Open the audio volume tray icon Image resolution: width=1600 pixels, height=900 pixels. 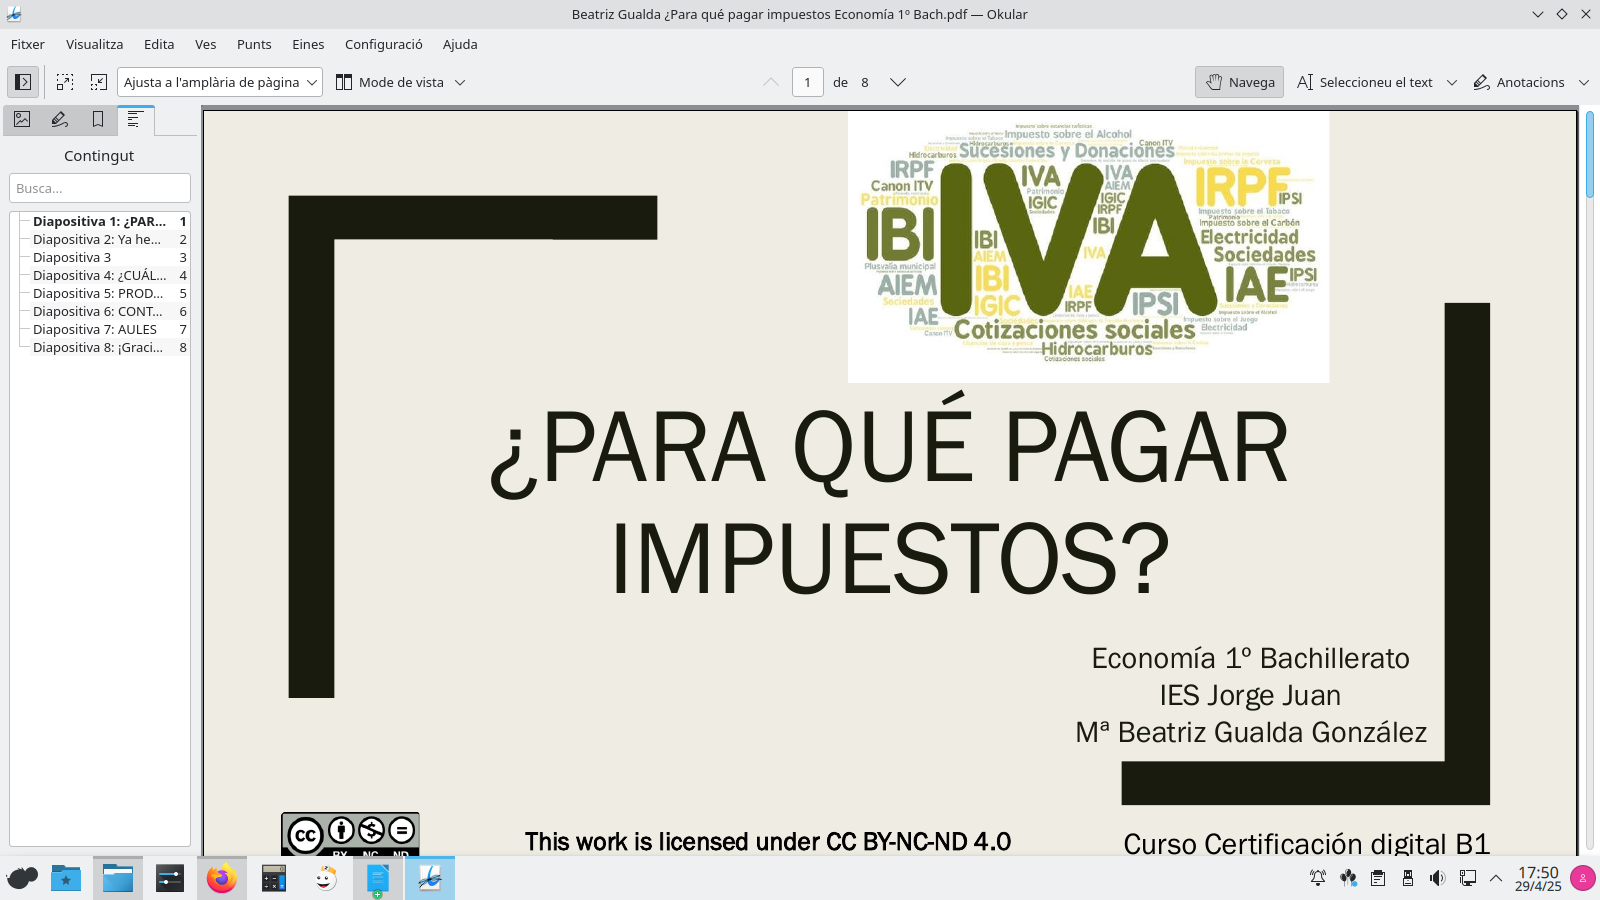click(x=1437, y=878)
